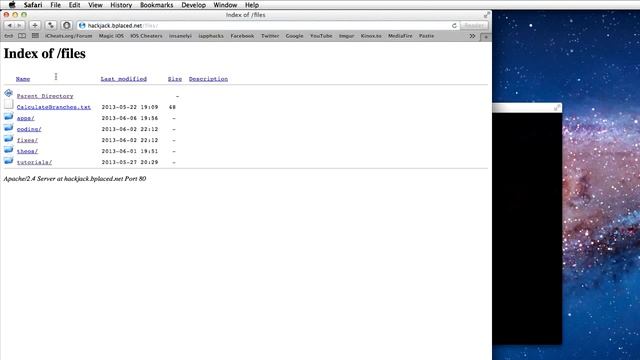Click the CalculateBranches.txt file icon
The image size is (640, 360).
tap(9, 104)
